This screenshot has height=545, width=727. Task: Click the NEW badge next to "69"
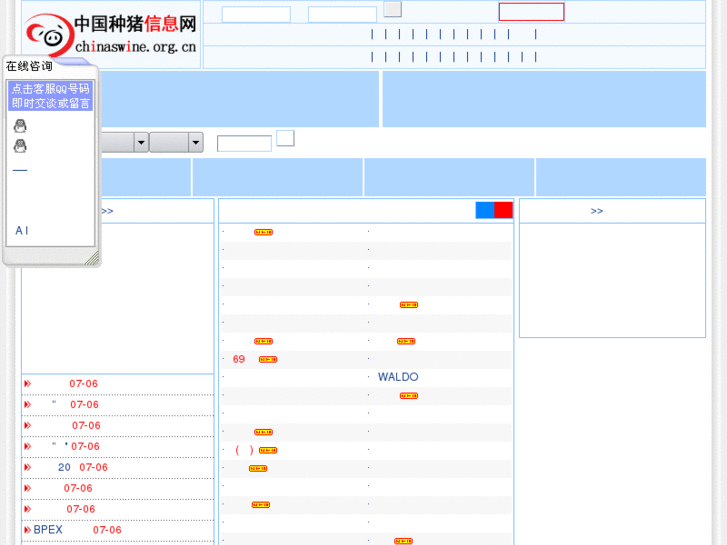point(268,359)
